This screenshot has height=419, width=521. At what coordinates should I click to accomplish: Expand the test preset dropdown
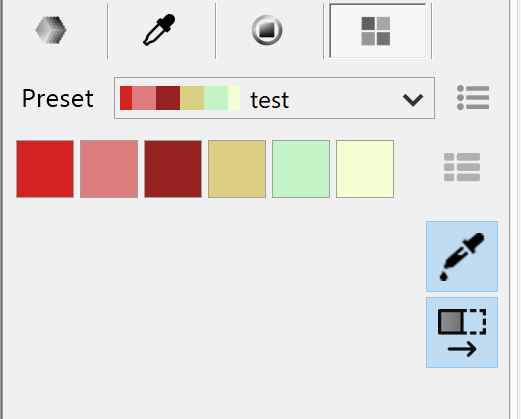pyautogui.click(x=274, y=98)
